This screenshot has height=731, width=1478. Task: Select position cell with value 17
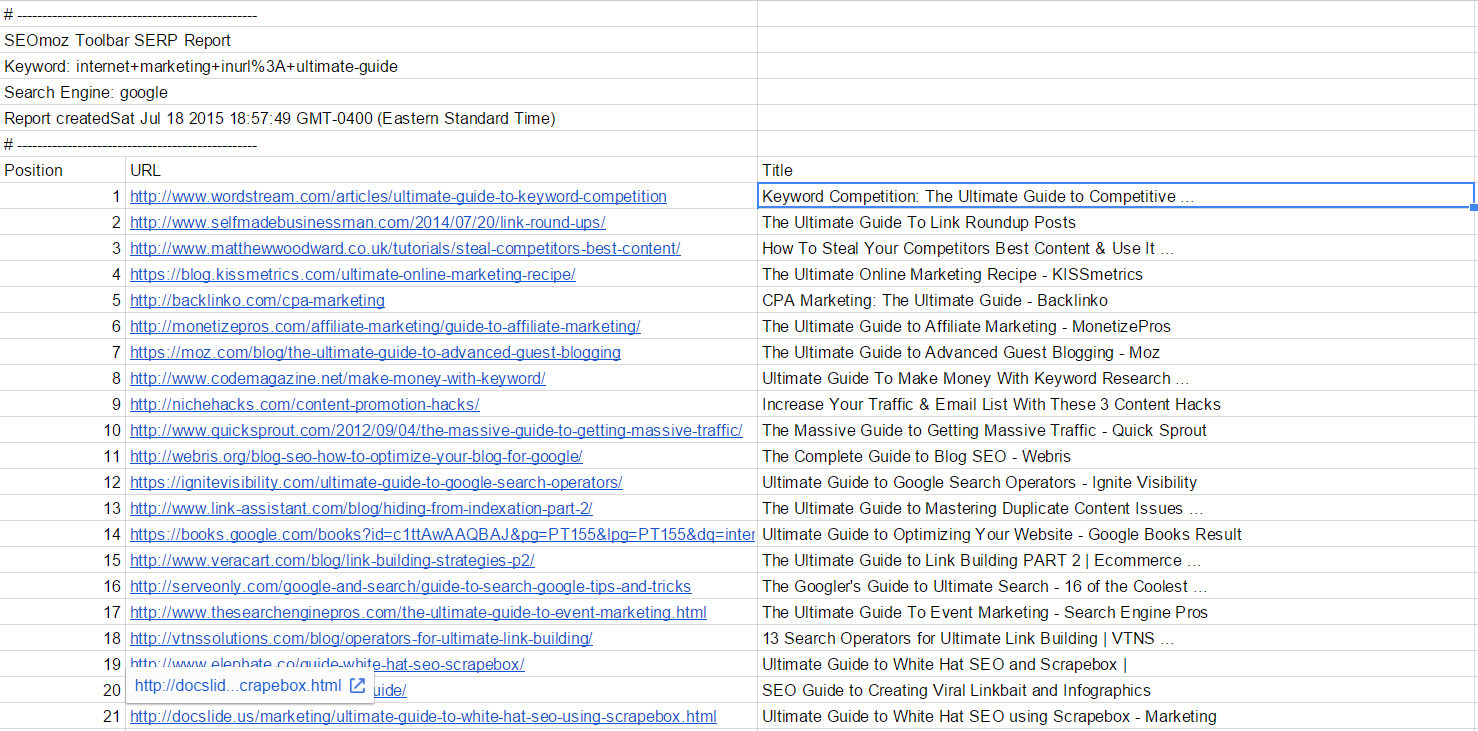coord(63,612)
